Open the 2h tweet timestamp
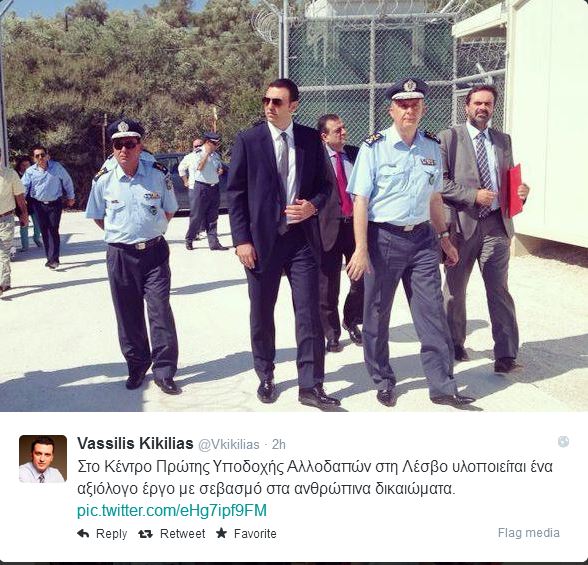The height and width of the screenshot is (565, 588). [279, 445]
